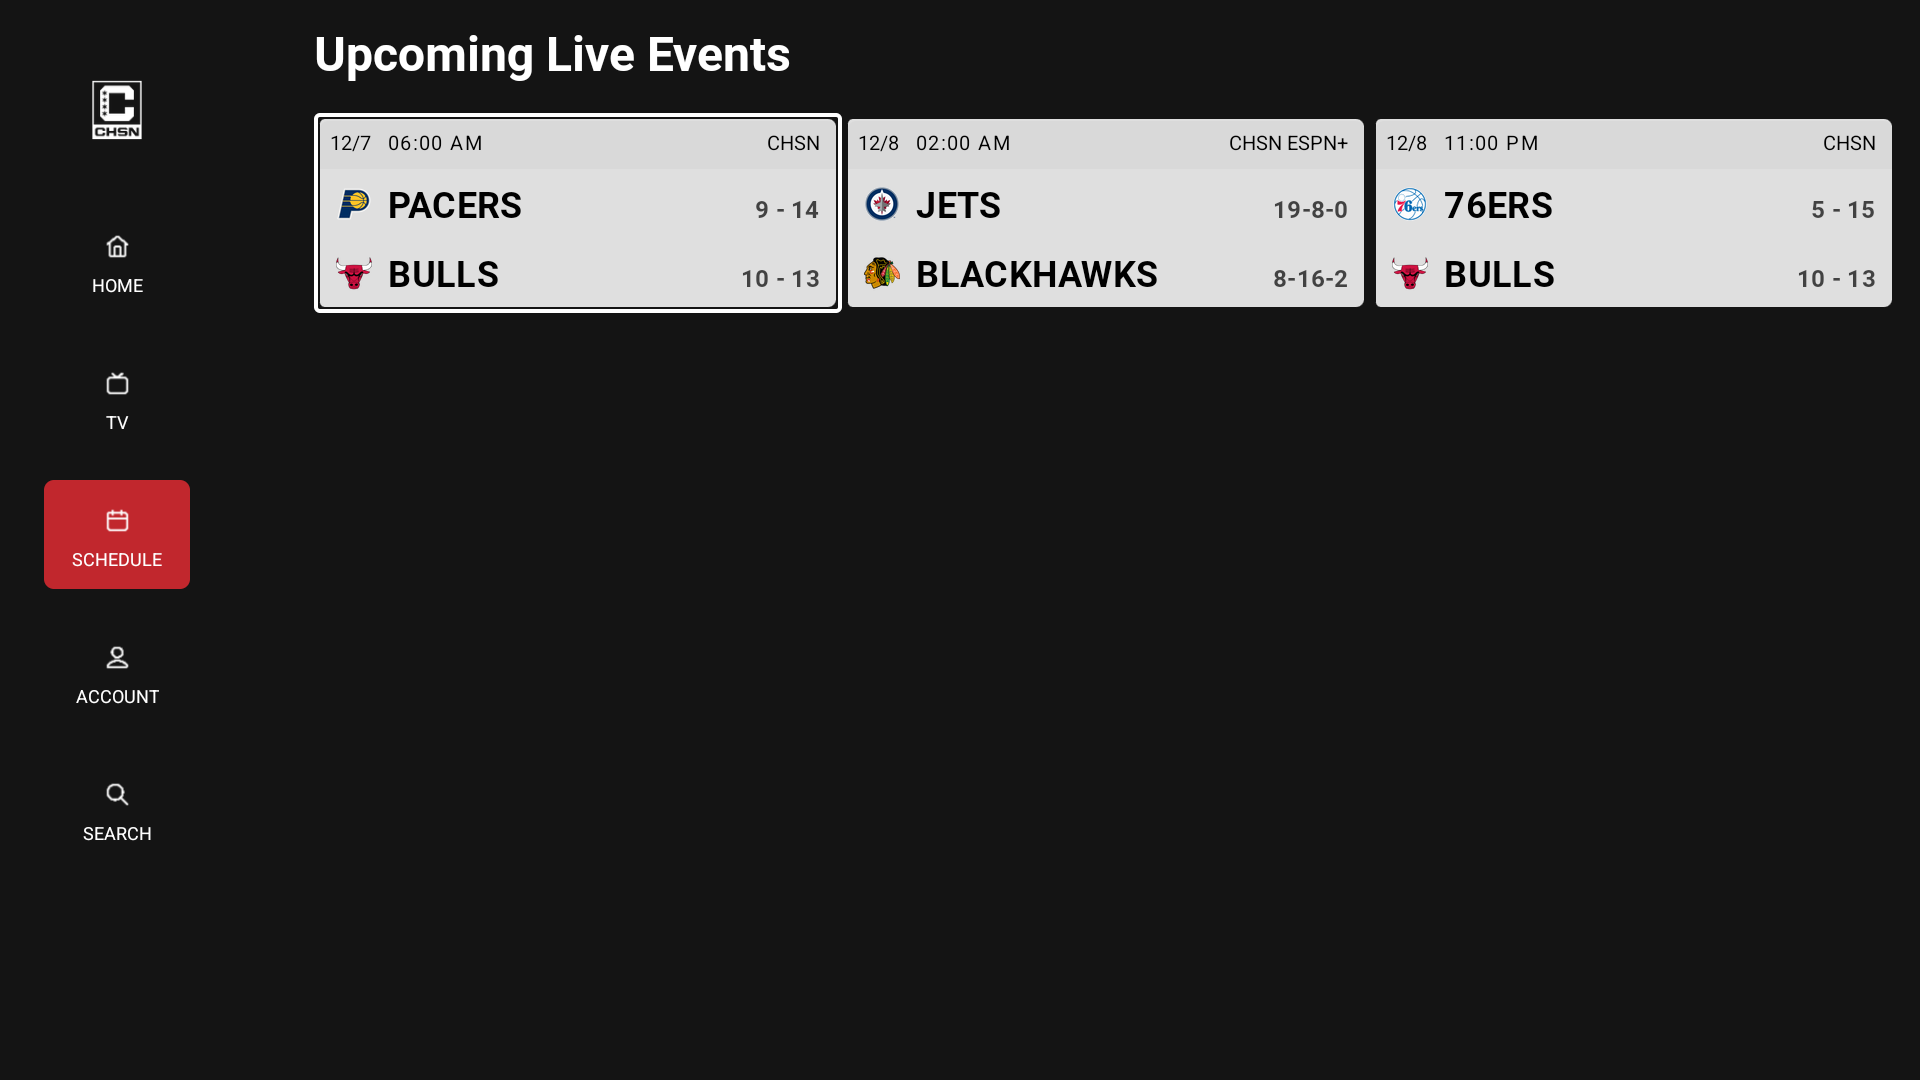Open the TV section icon
The width and height of the screenshot is (1920, 1080).
[x=117, y=383]
